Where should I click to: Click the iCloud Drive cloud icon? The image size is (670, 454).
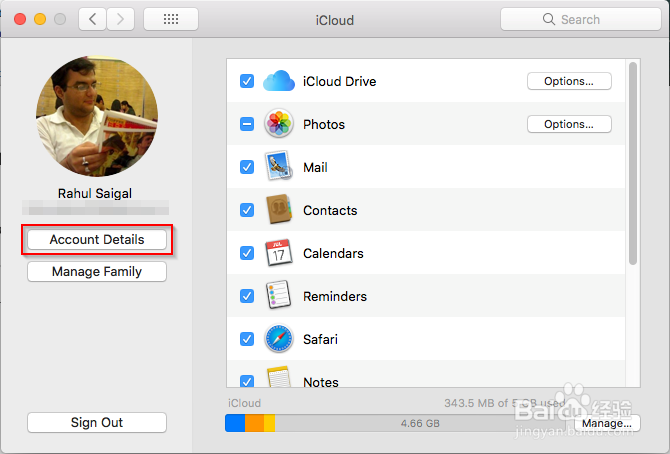pyautogui.click(x=279, y=81)
